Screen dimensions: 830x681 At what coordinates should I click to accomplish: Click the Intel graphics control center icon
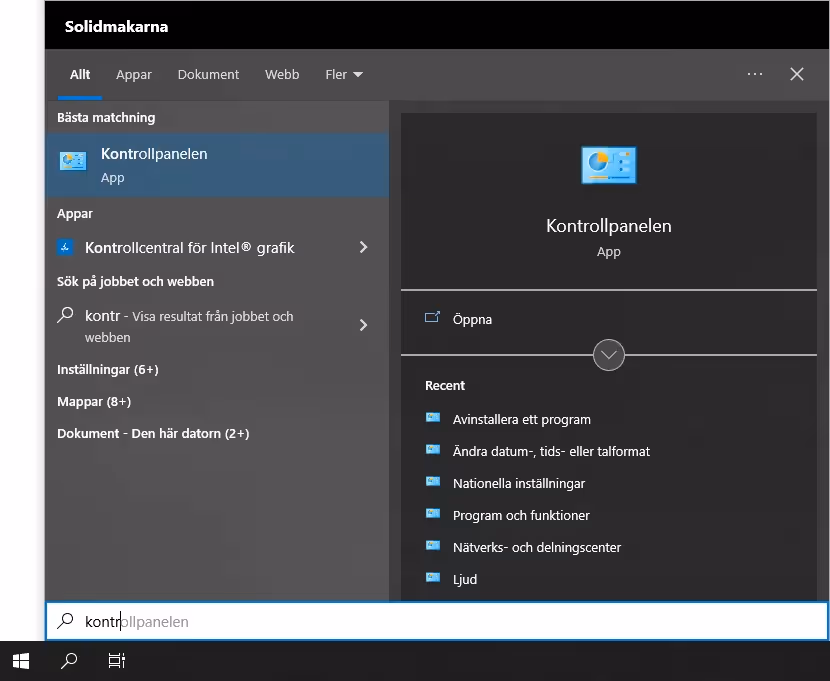65,247
